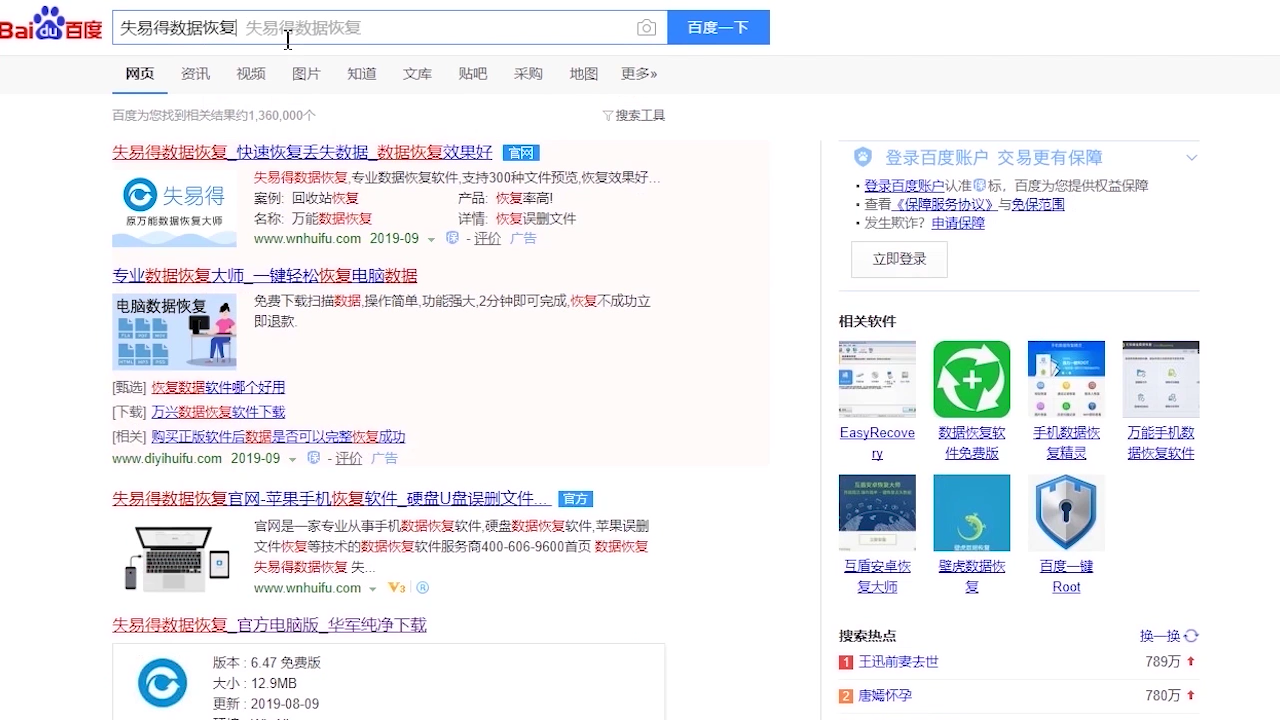Click the 电脑数据恢复 thumbnail image
1280x720 pixels.
174,332
